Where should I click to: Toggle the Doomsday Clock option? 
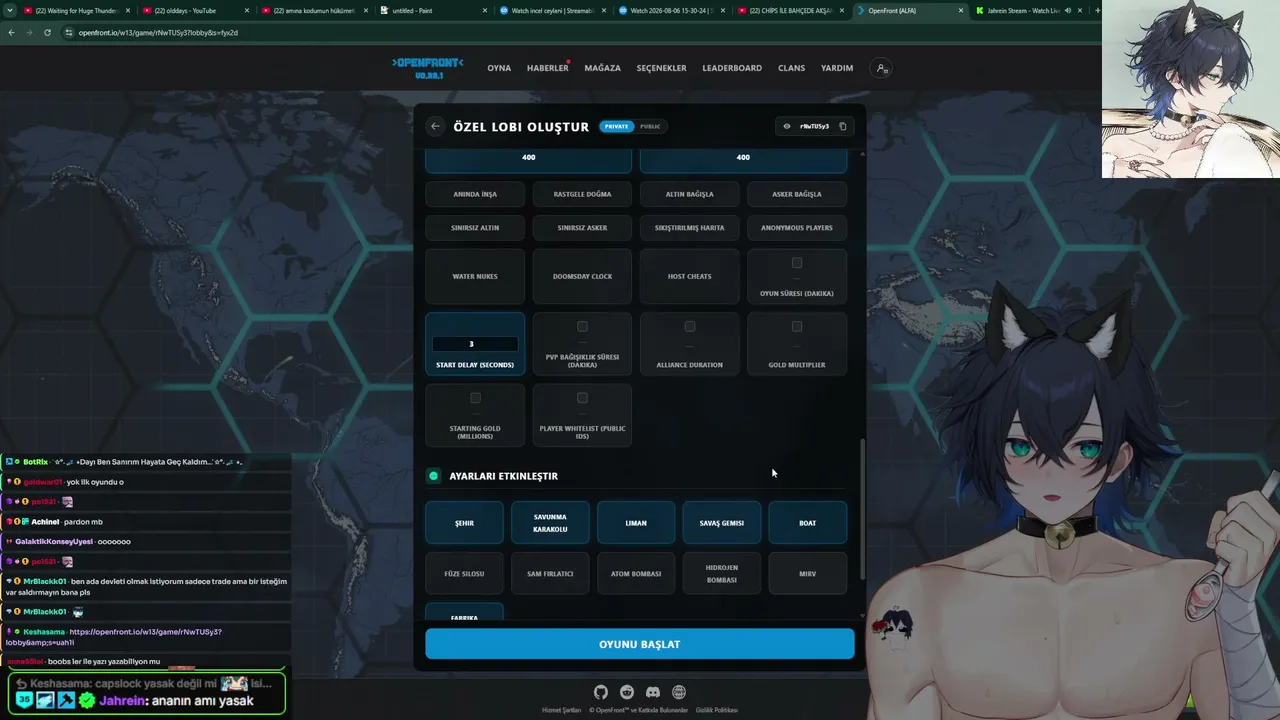coord(582,276)
